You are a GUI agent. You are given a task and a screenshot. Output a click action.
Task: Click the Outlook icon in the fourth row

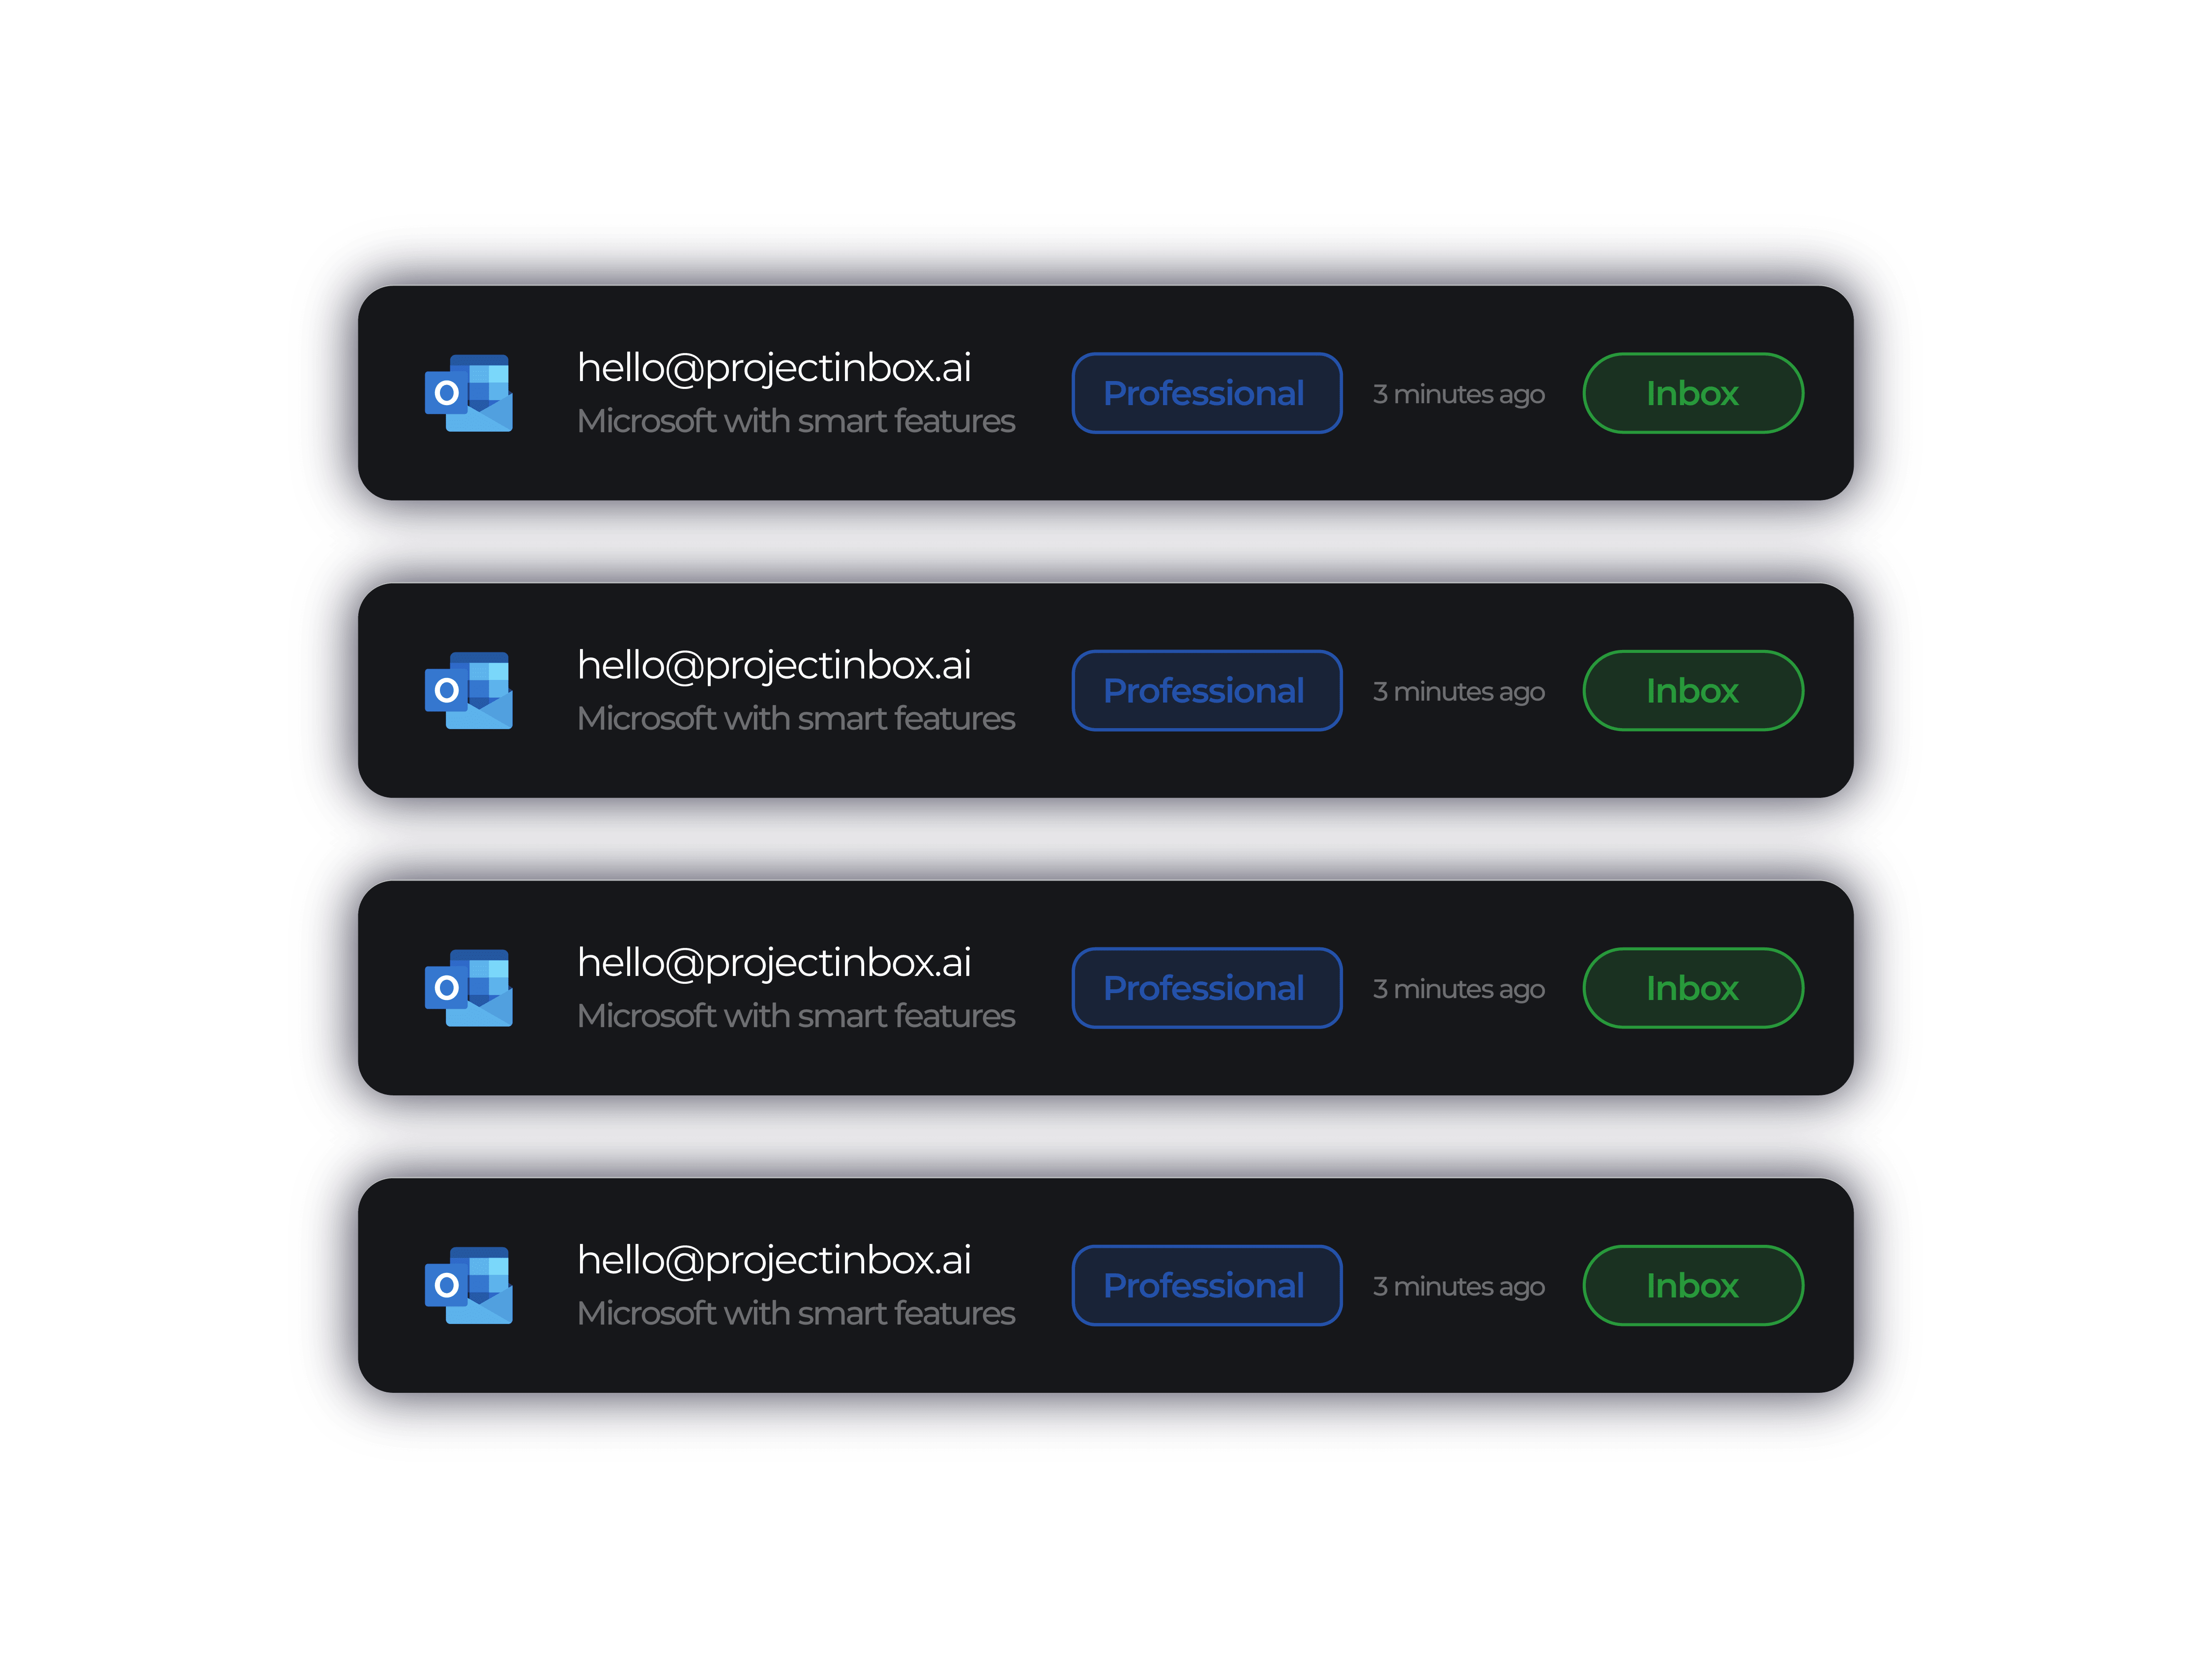468,1285
